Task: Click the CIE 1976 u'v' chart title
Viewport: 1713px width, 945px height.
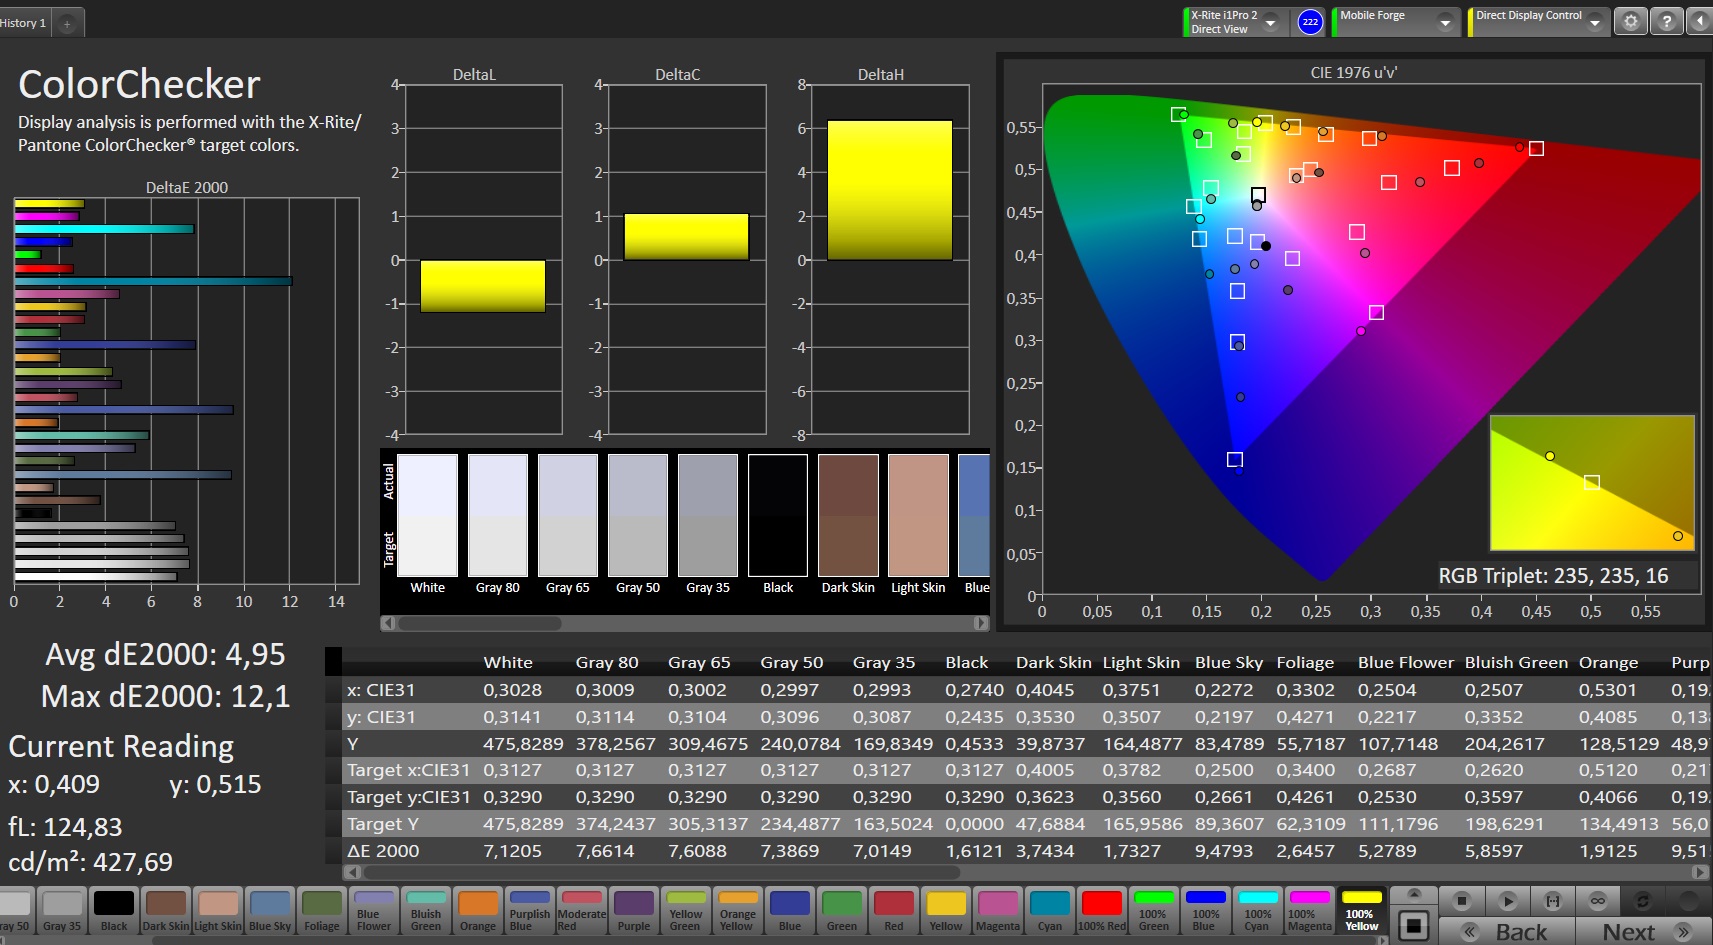Action: tap(1353, 73)
